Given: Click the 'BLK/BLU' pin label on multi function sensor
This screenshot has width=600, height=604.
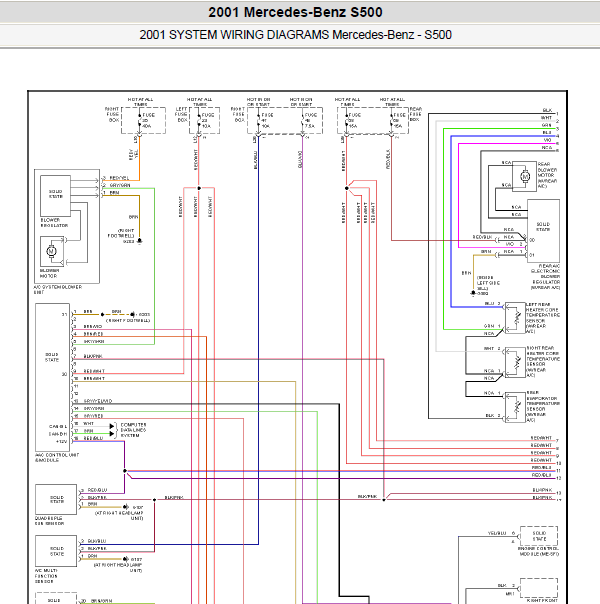Looking at the screenshot, I should point(97,541).
